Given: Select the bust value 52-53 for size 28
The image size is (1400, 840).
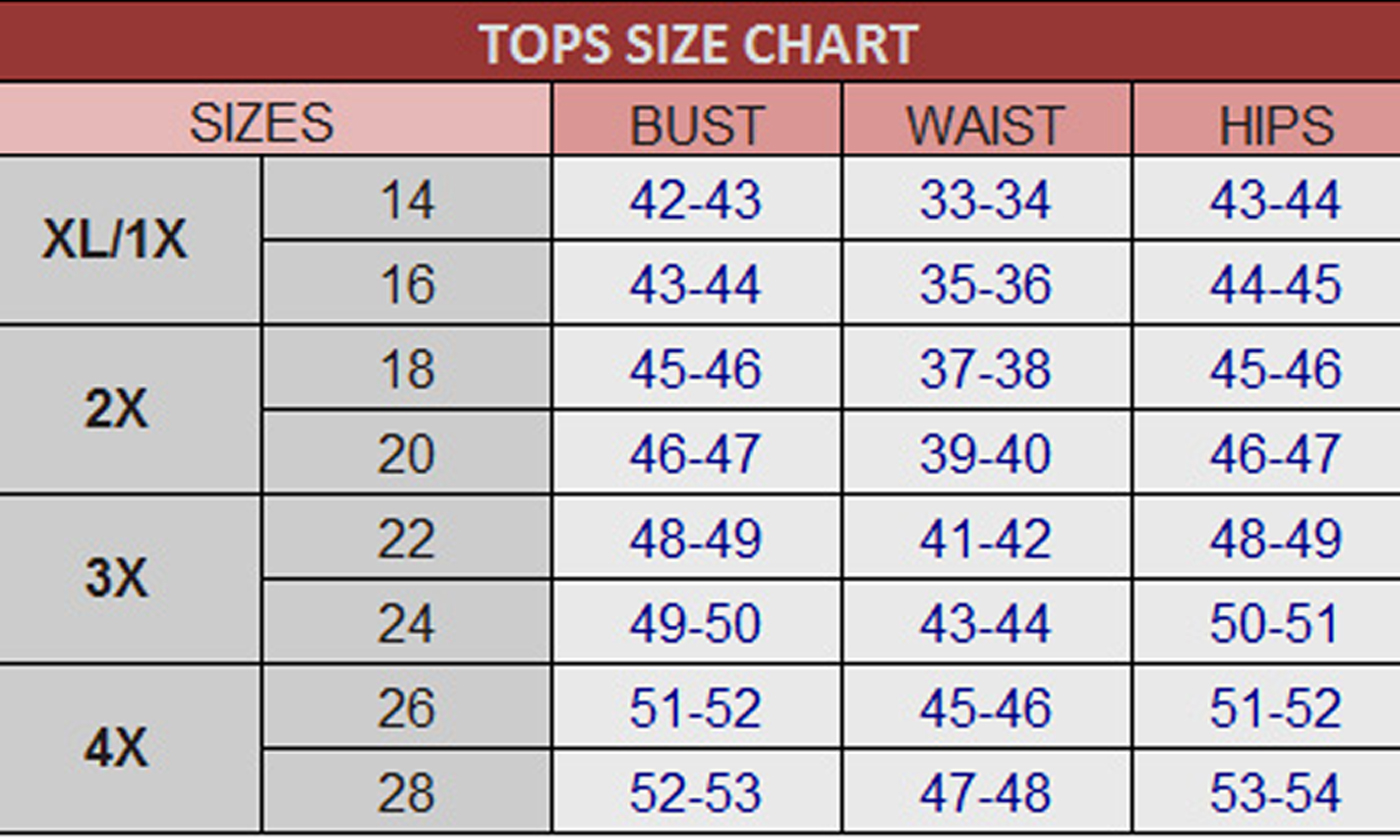Looking at the screenshot, I should (696, 794).
